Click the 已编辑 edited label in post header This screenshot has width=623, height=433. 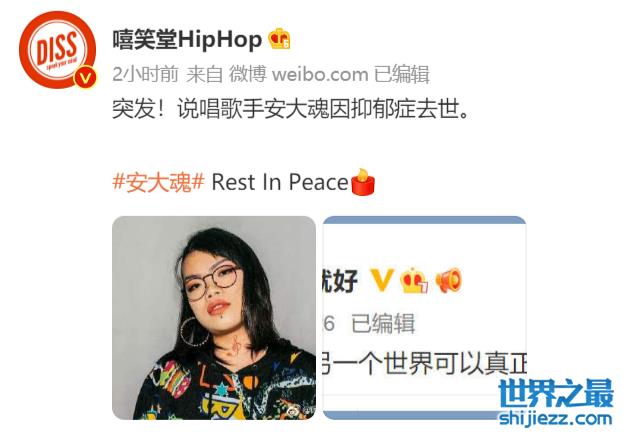(402, 74)
